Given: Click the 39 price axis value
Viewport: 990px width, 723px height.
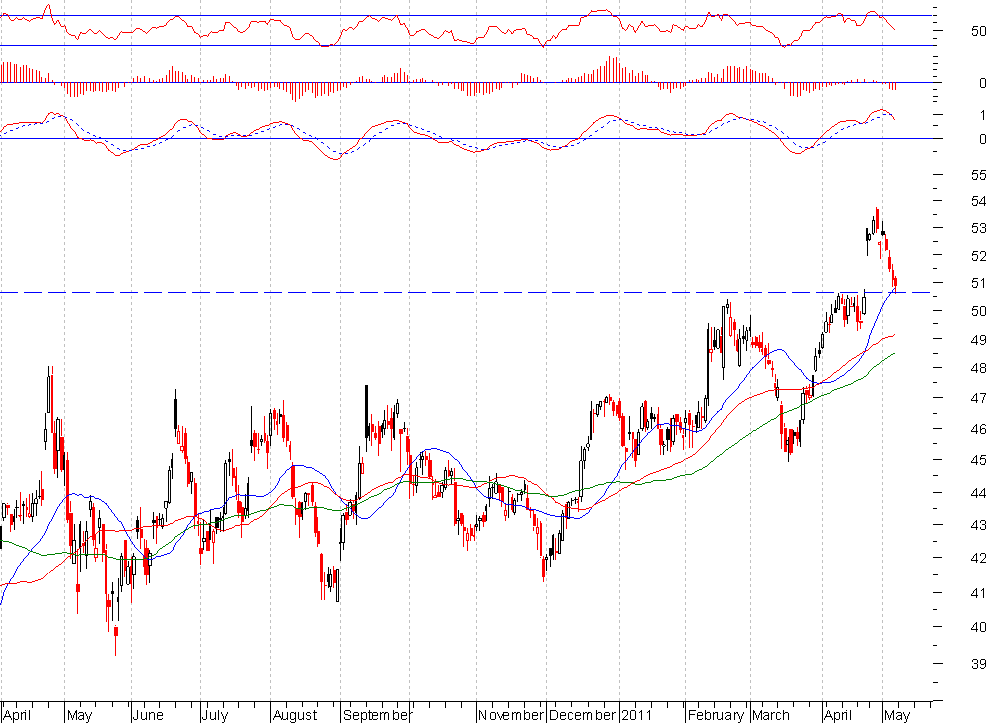Looking at the screenshot, I should coord(979,664).
